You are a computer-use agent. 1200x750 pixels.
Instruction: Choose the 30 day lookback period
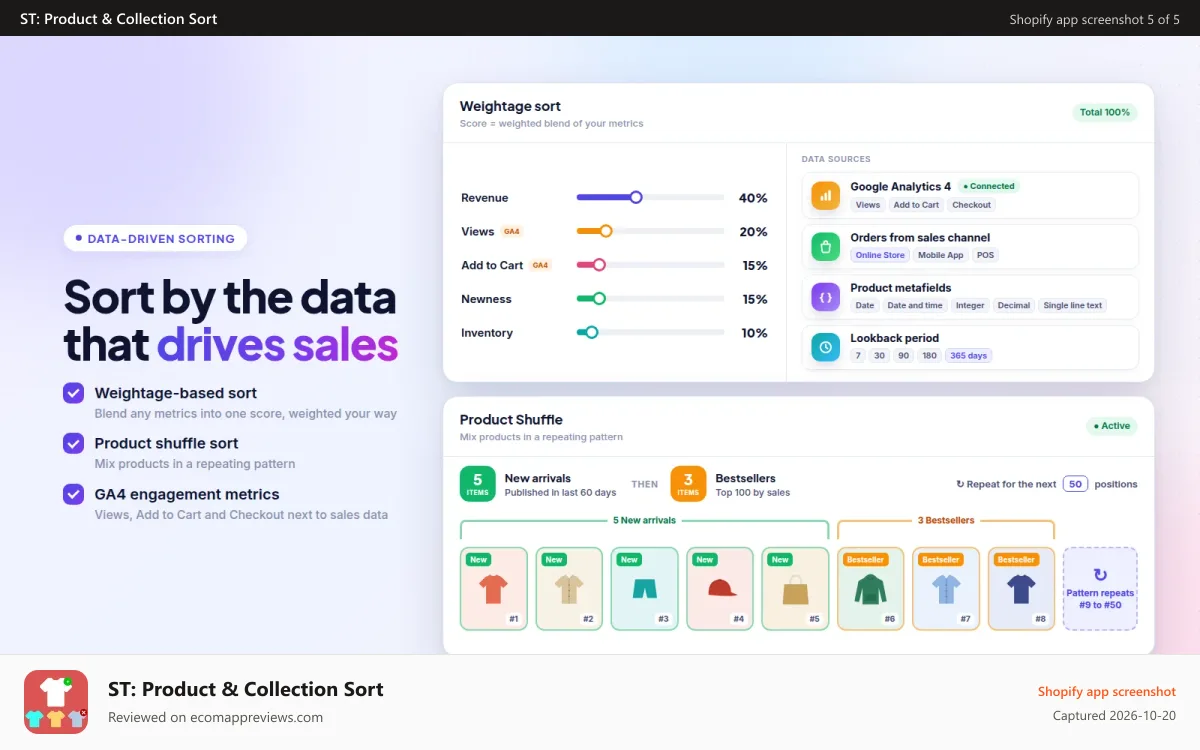pyautogui.click(x=880, y=356)
